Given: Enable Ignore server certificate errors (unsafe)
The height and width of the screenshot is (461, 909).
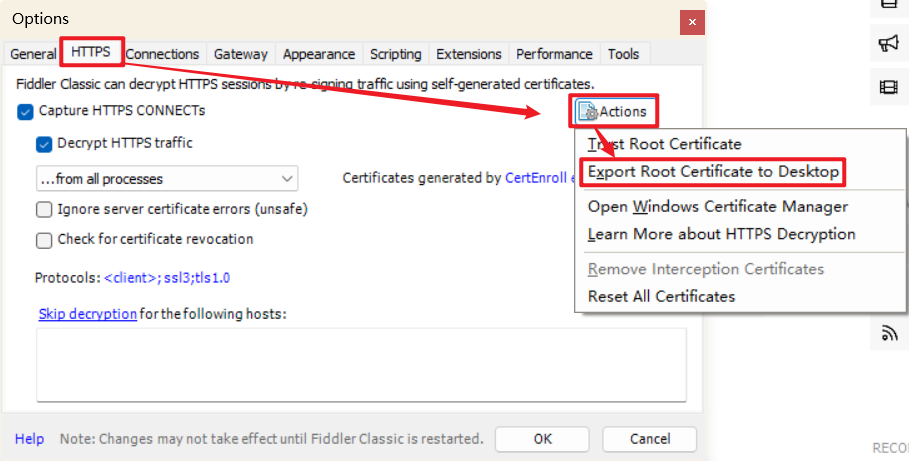Looking at the screenshot, I should [44, 209].
